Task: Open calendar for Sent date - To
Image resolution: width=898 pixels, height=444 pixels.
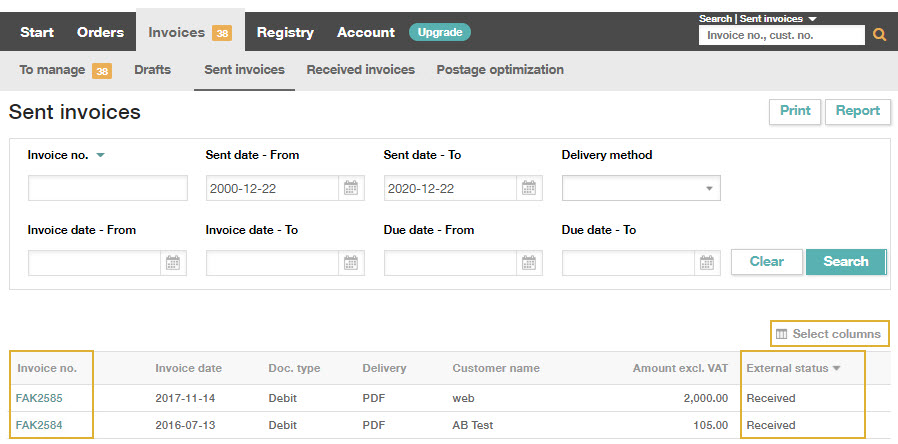Action: 529,188
